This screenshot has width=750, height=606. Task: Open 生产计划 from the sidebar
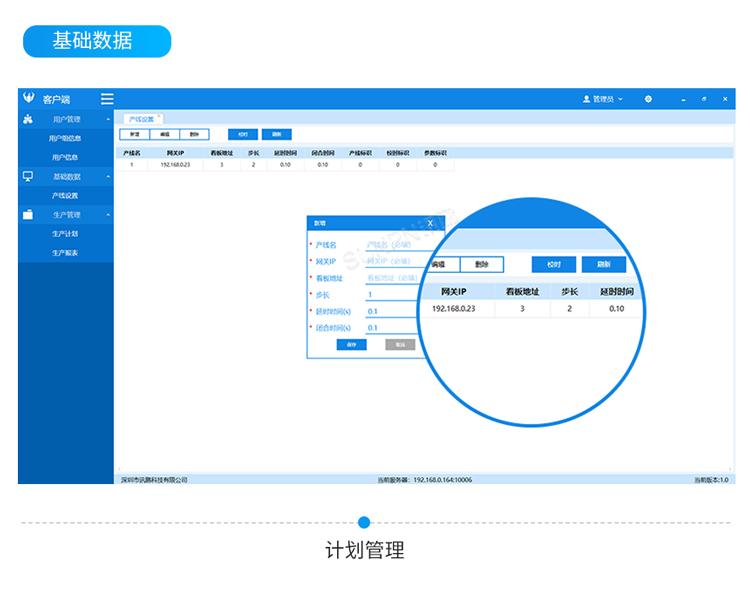[x=65, y=234]
